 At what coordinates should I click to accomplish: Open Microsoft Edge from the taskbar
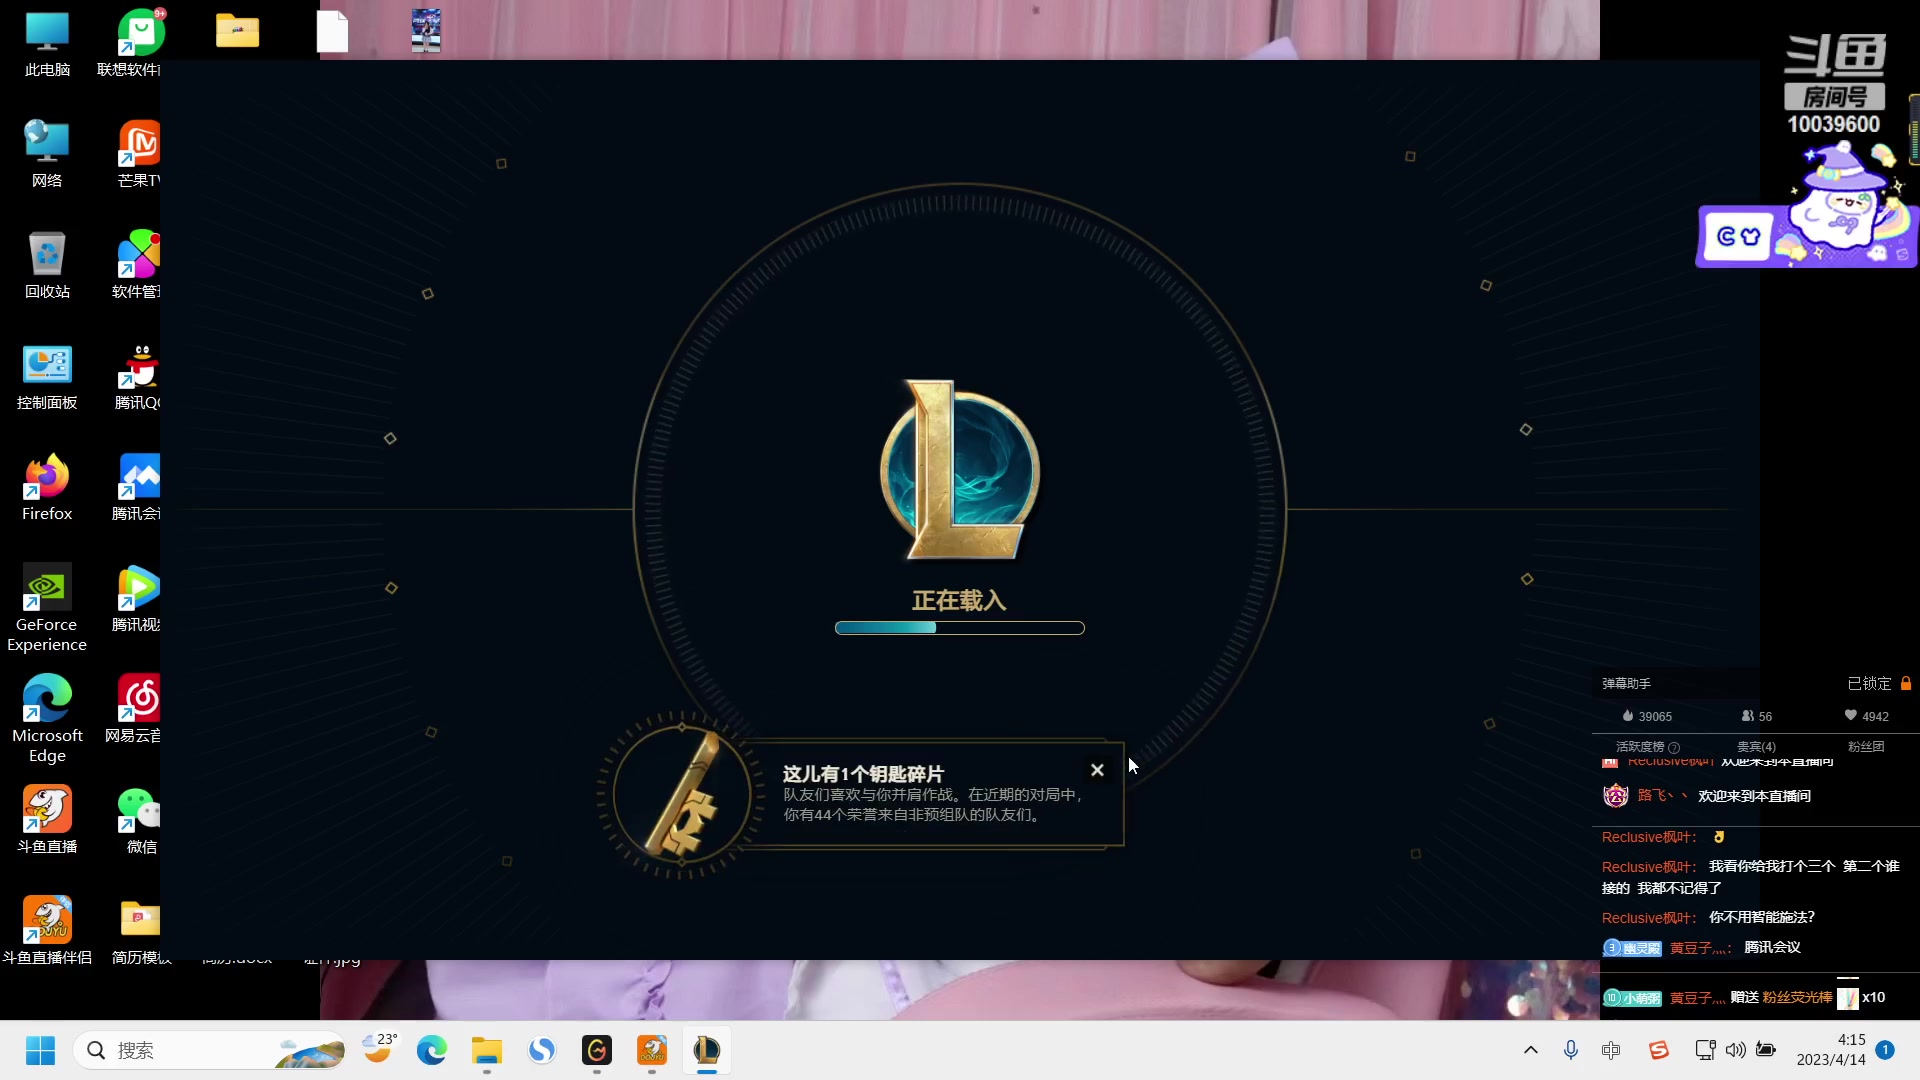(x=432, y=1050)
